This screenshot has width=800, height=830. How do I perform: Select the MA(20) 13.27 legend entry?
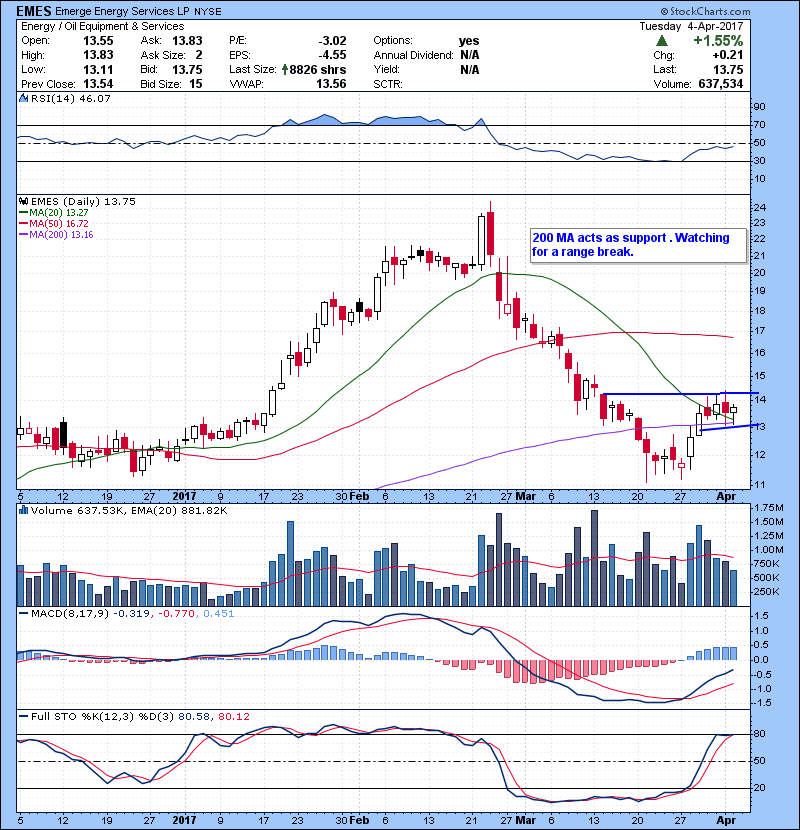pos(53,213)
